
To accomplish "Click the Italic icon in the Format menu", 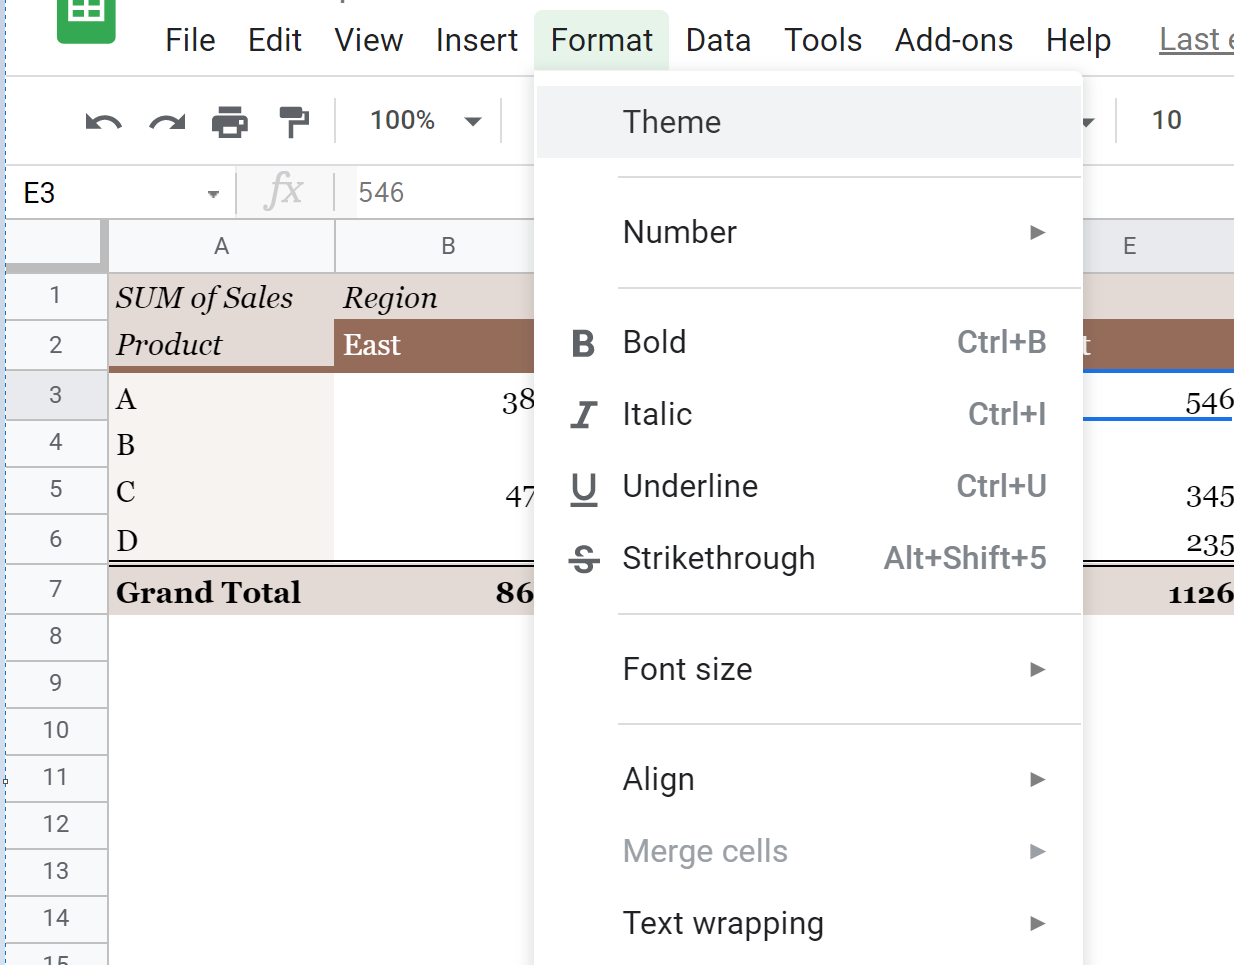I will pyautogui.click(x=584, y=414).
